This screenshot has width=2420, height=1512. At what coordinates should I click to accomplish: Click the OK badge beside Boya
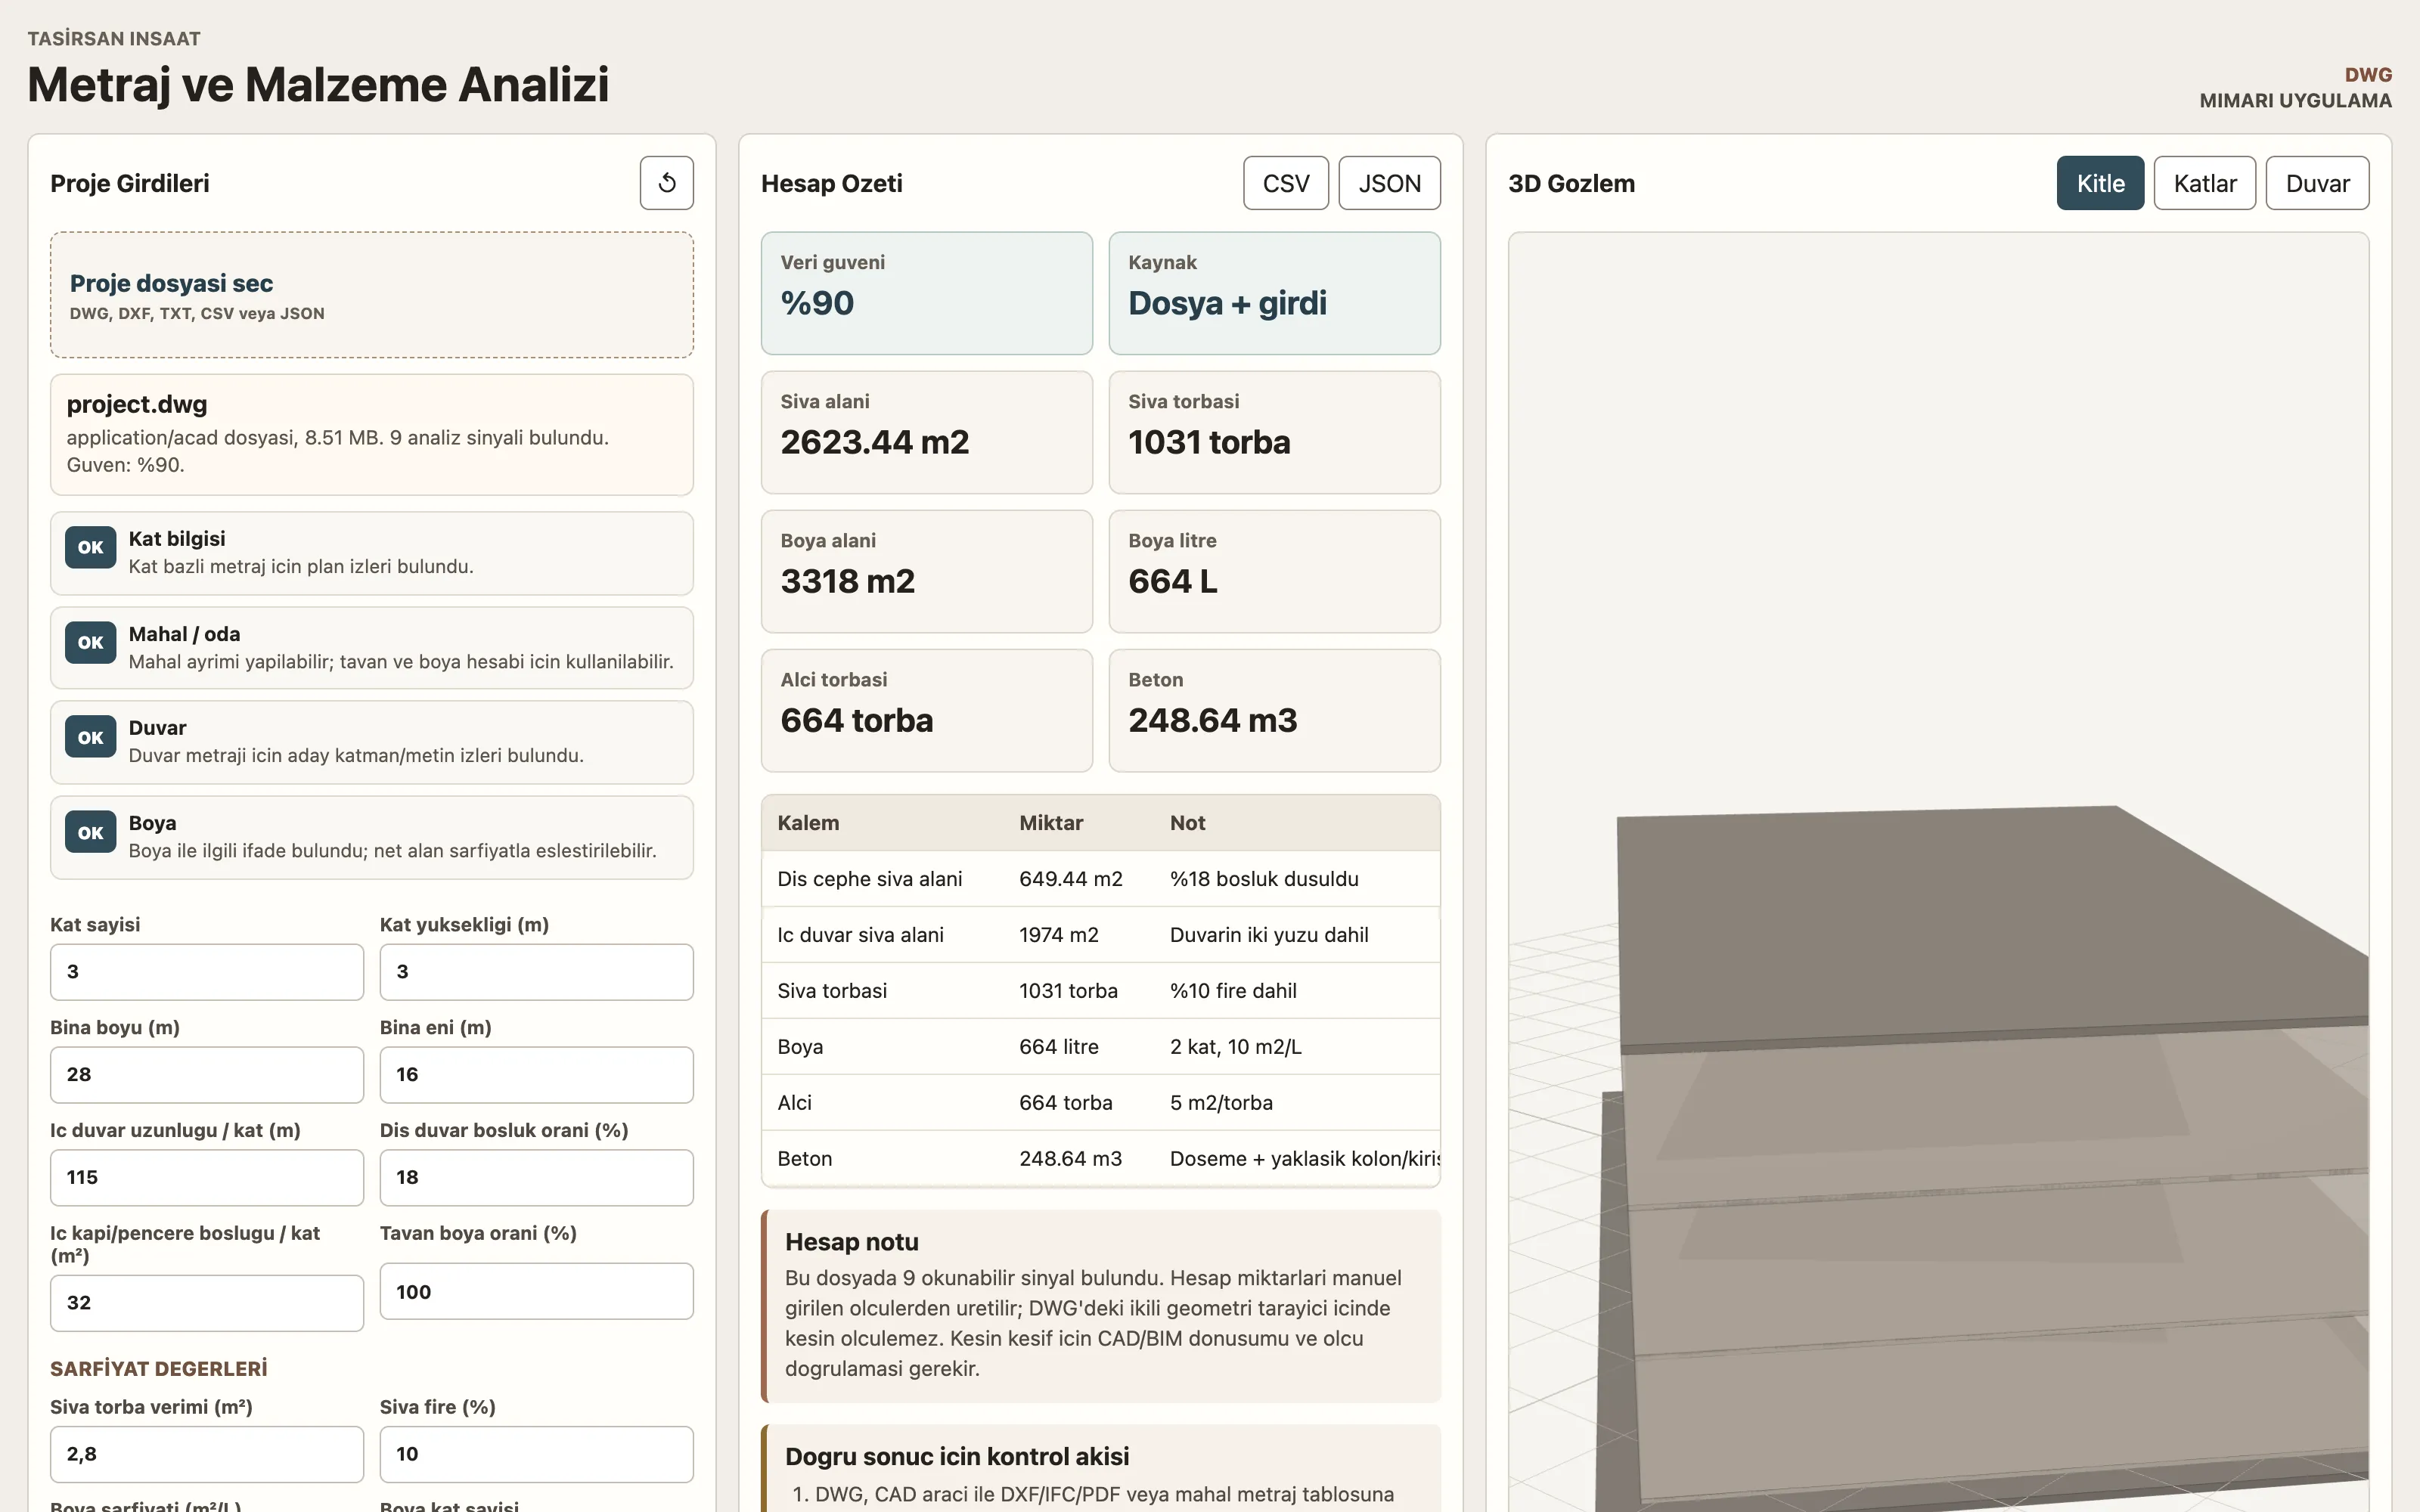point(91,832)
